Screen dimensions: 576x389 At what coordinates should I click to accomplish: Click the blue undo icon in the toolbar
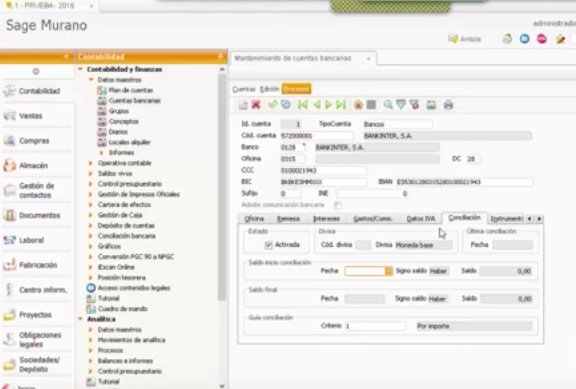click(286, 105)
